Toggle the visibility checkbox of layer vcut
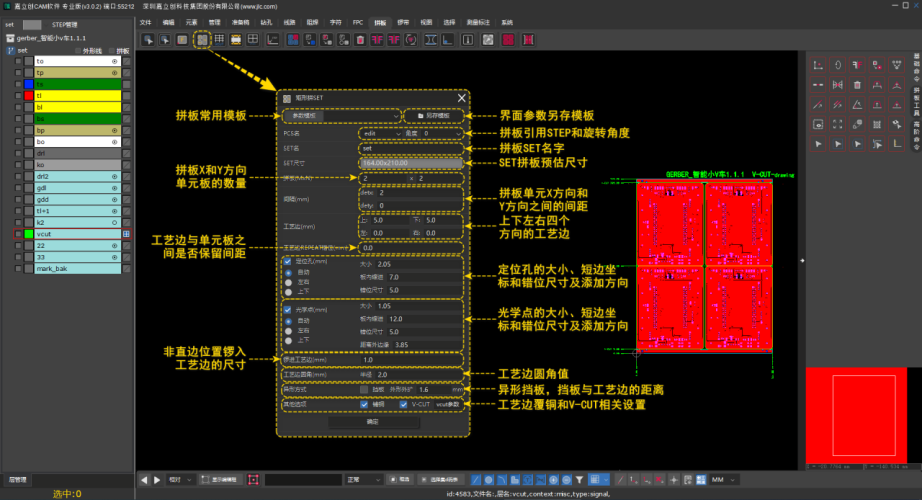Screen dimensions: 922x500 [x=18, y=234]
